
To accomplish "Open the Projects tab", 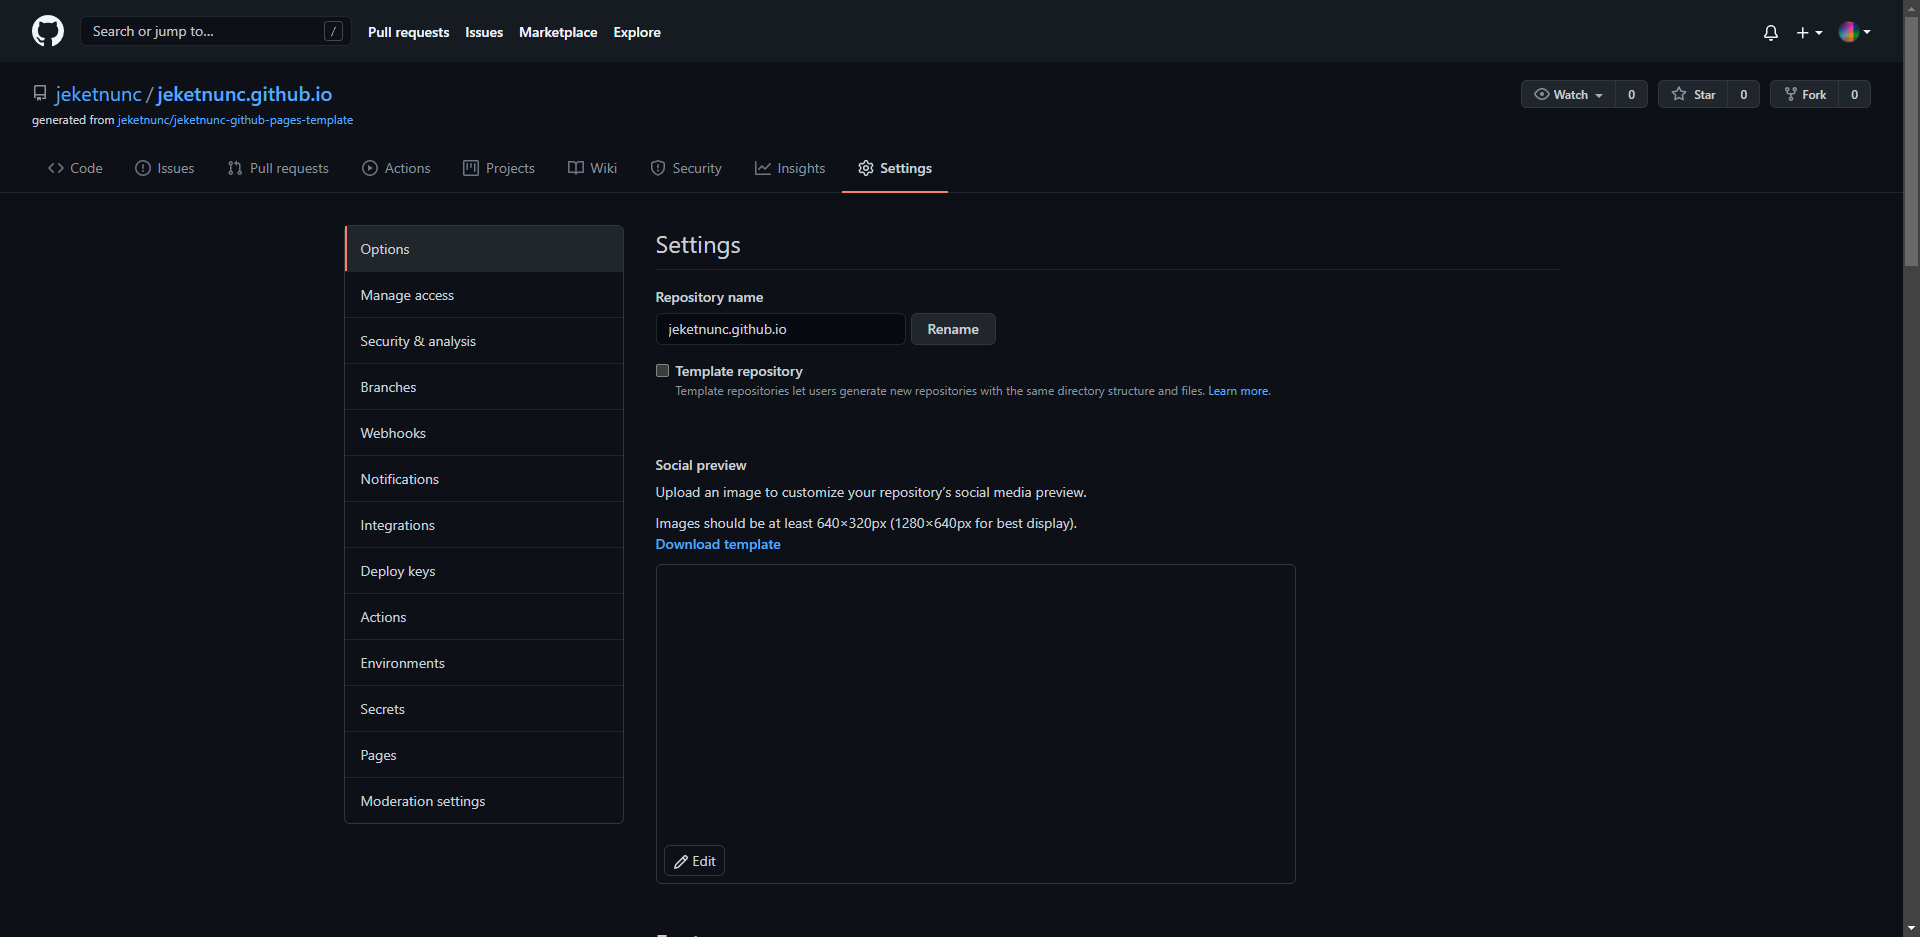I will 499,168.
